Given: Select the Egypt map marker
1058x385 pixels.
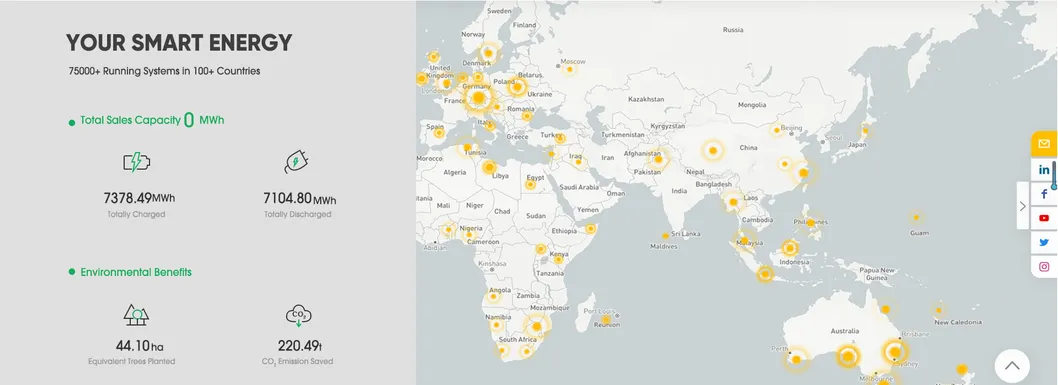Looking at the screenshot, I should 531,185.
